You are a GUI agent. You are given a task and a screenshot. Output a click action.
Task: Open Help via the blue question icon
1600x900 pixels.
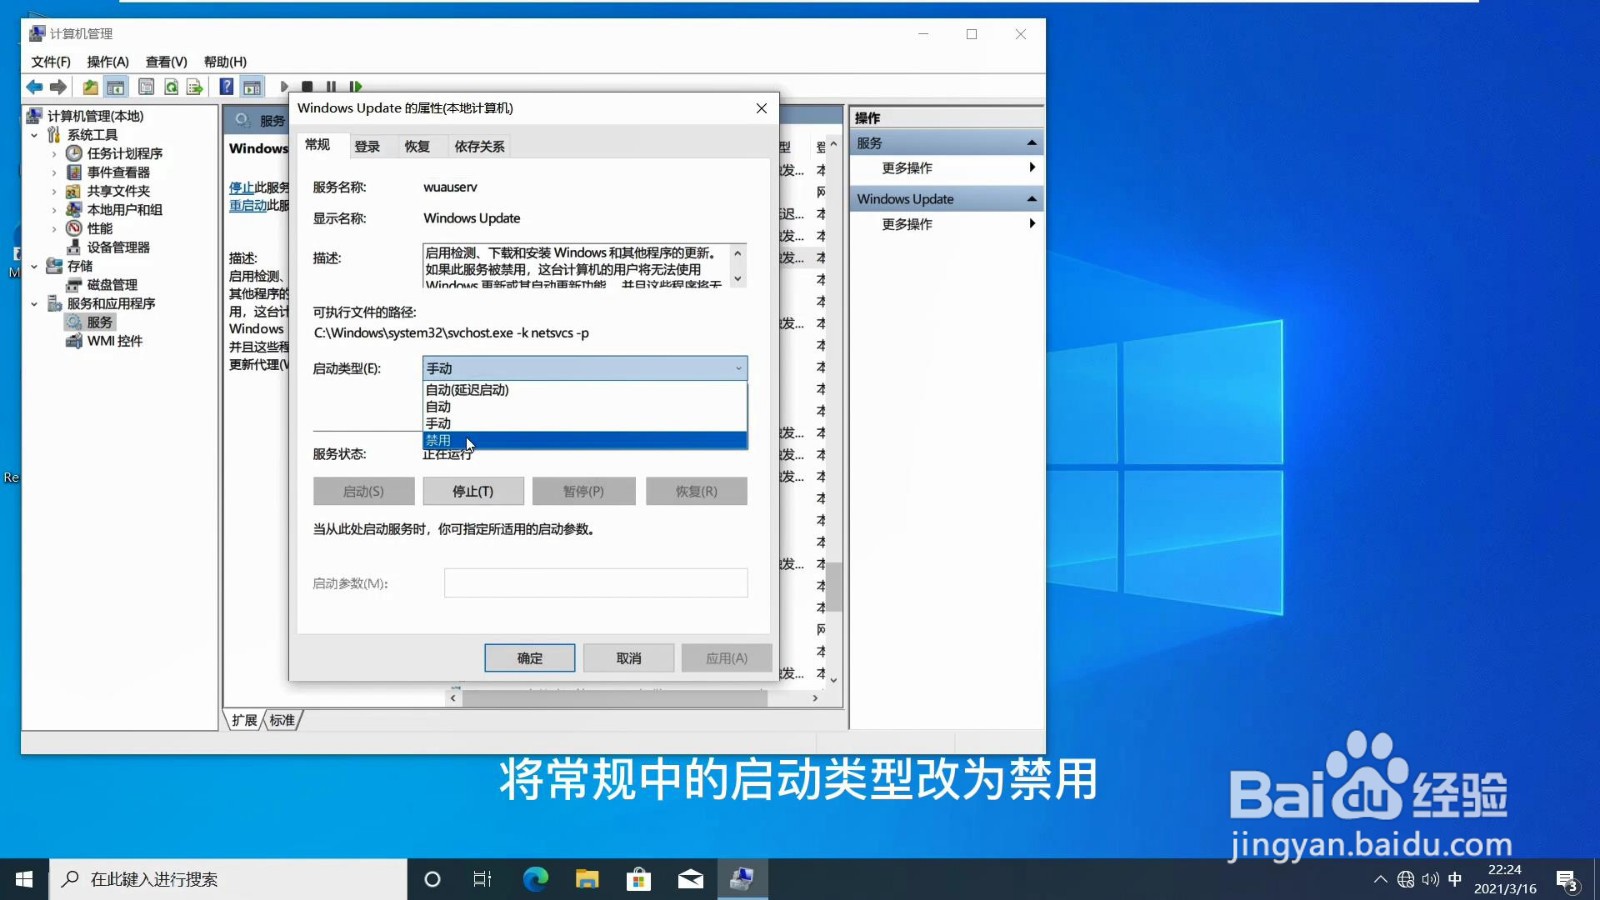point(227,87)
